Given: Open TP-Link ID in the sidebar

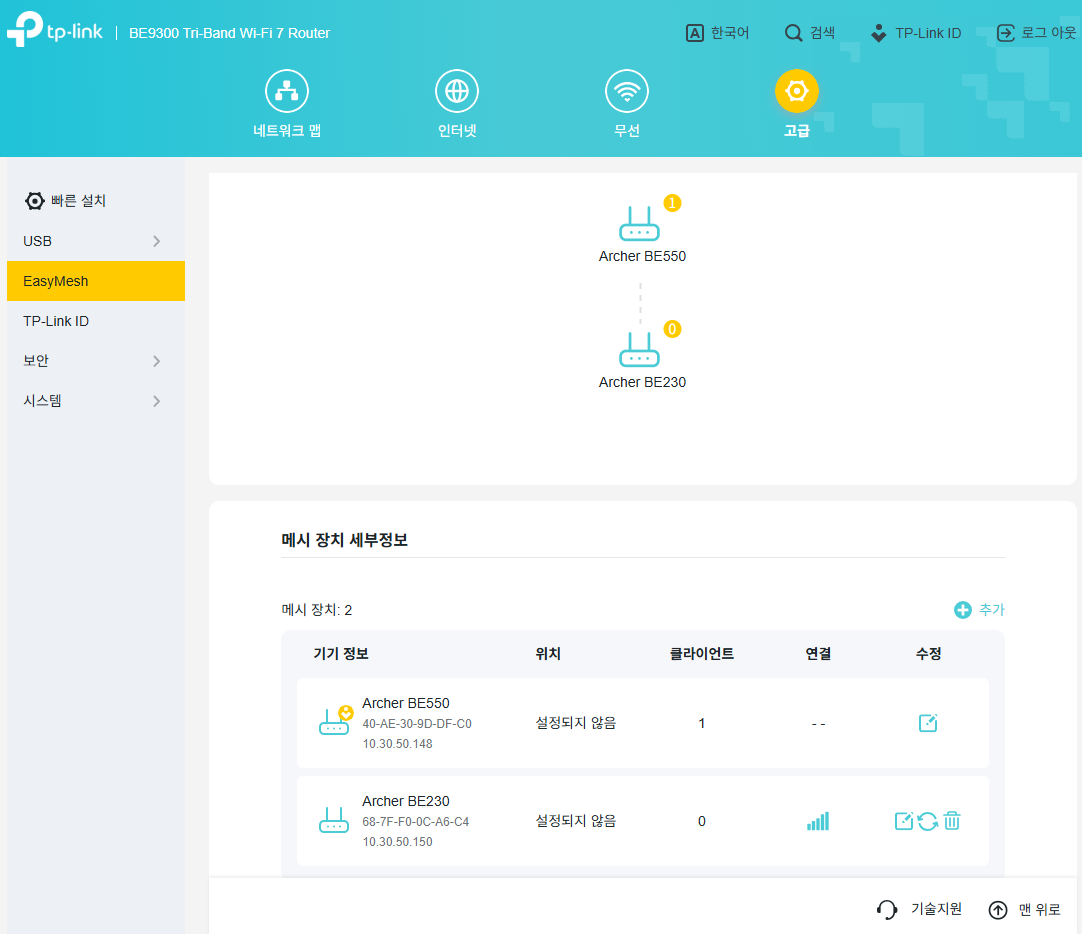Looking at the screenshot, I should pyautogui.click(x=96, y=321).
